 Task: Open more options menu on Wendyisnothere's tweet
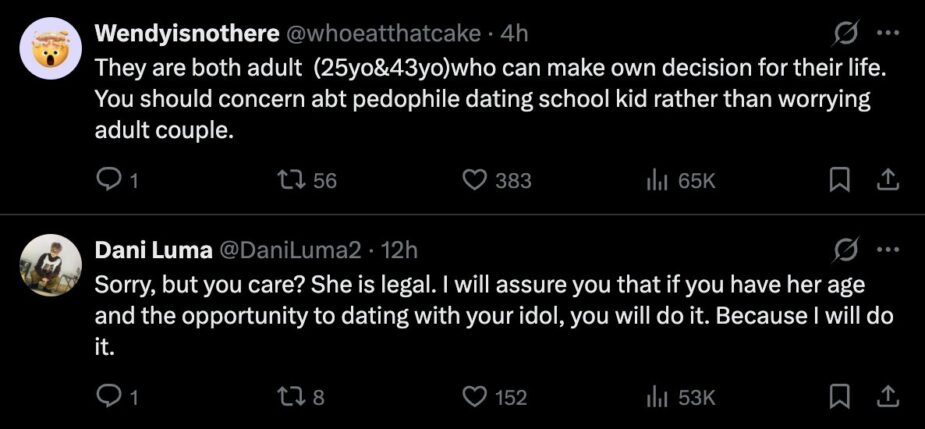click(888, 34)
